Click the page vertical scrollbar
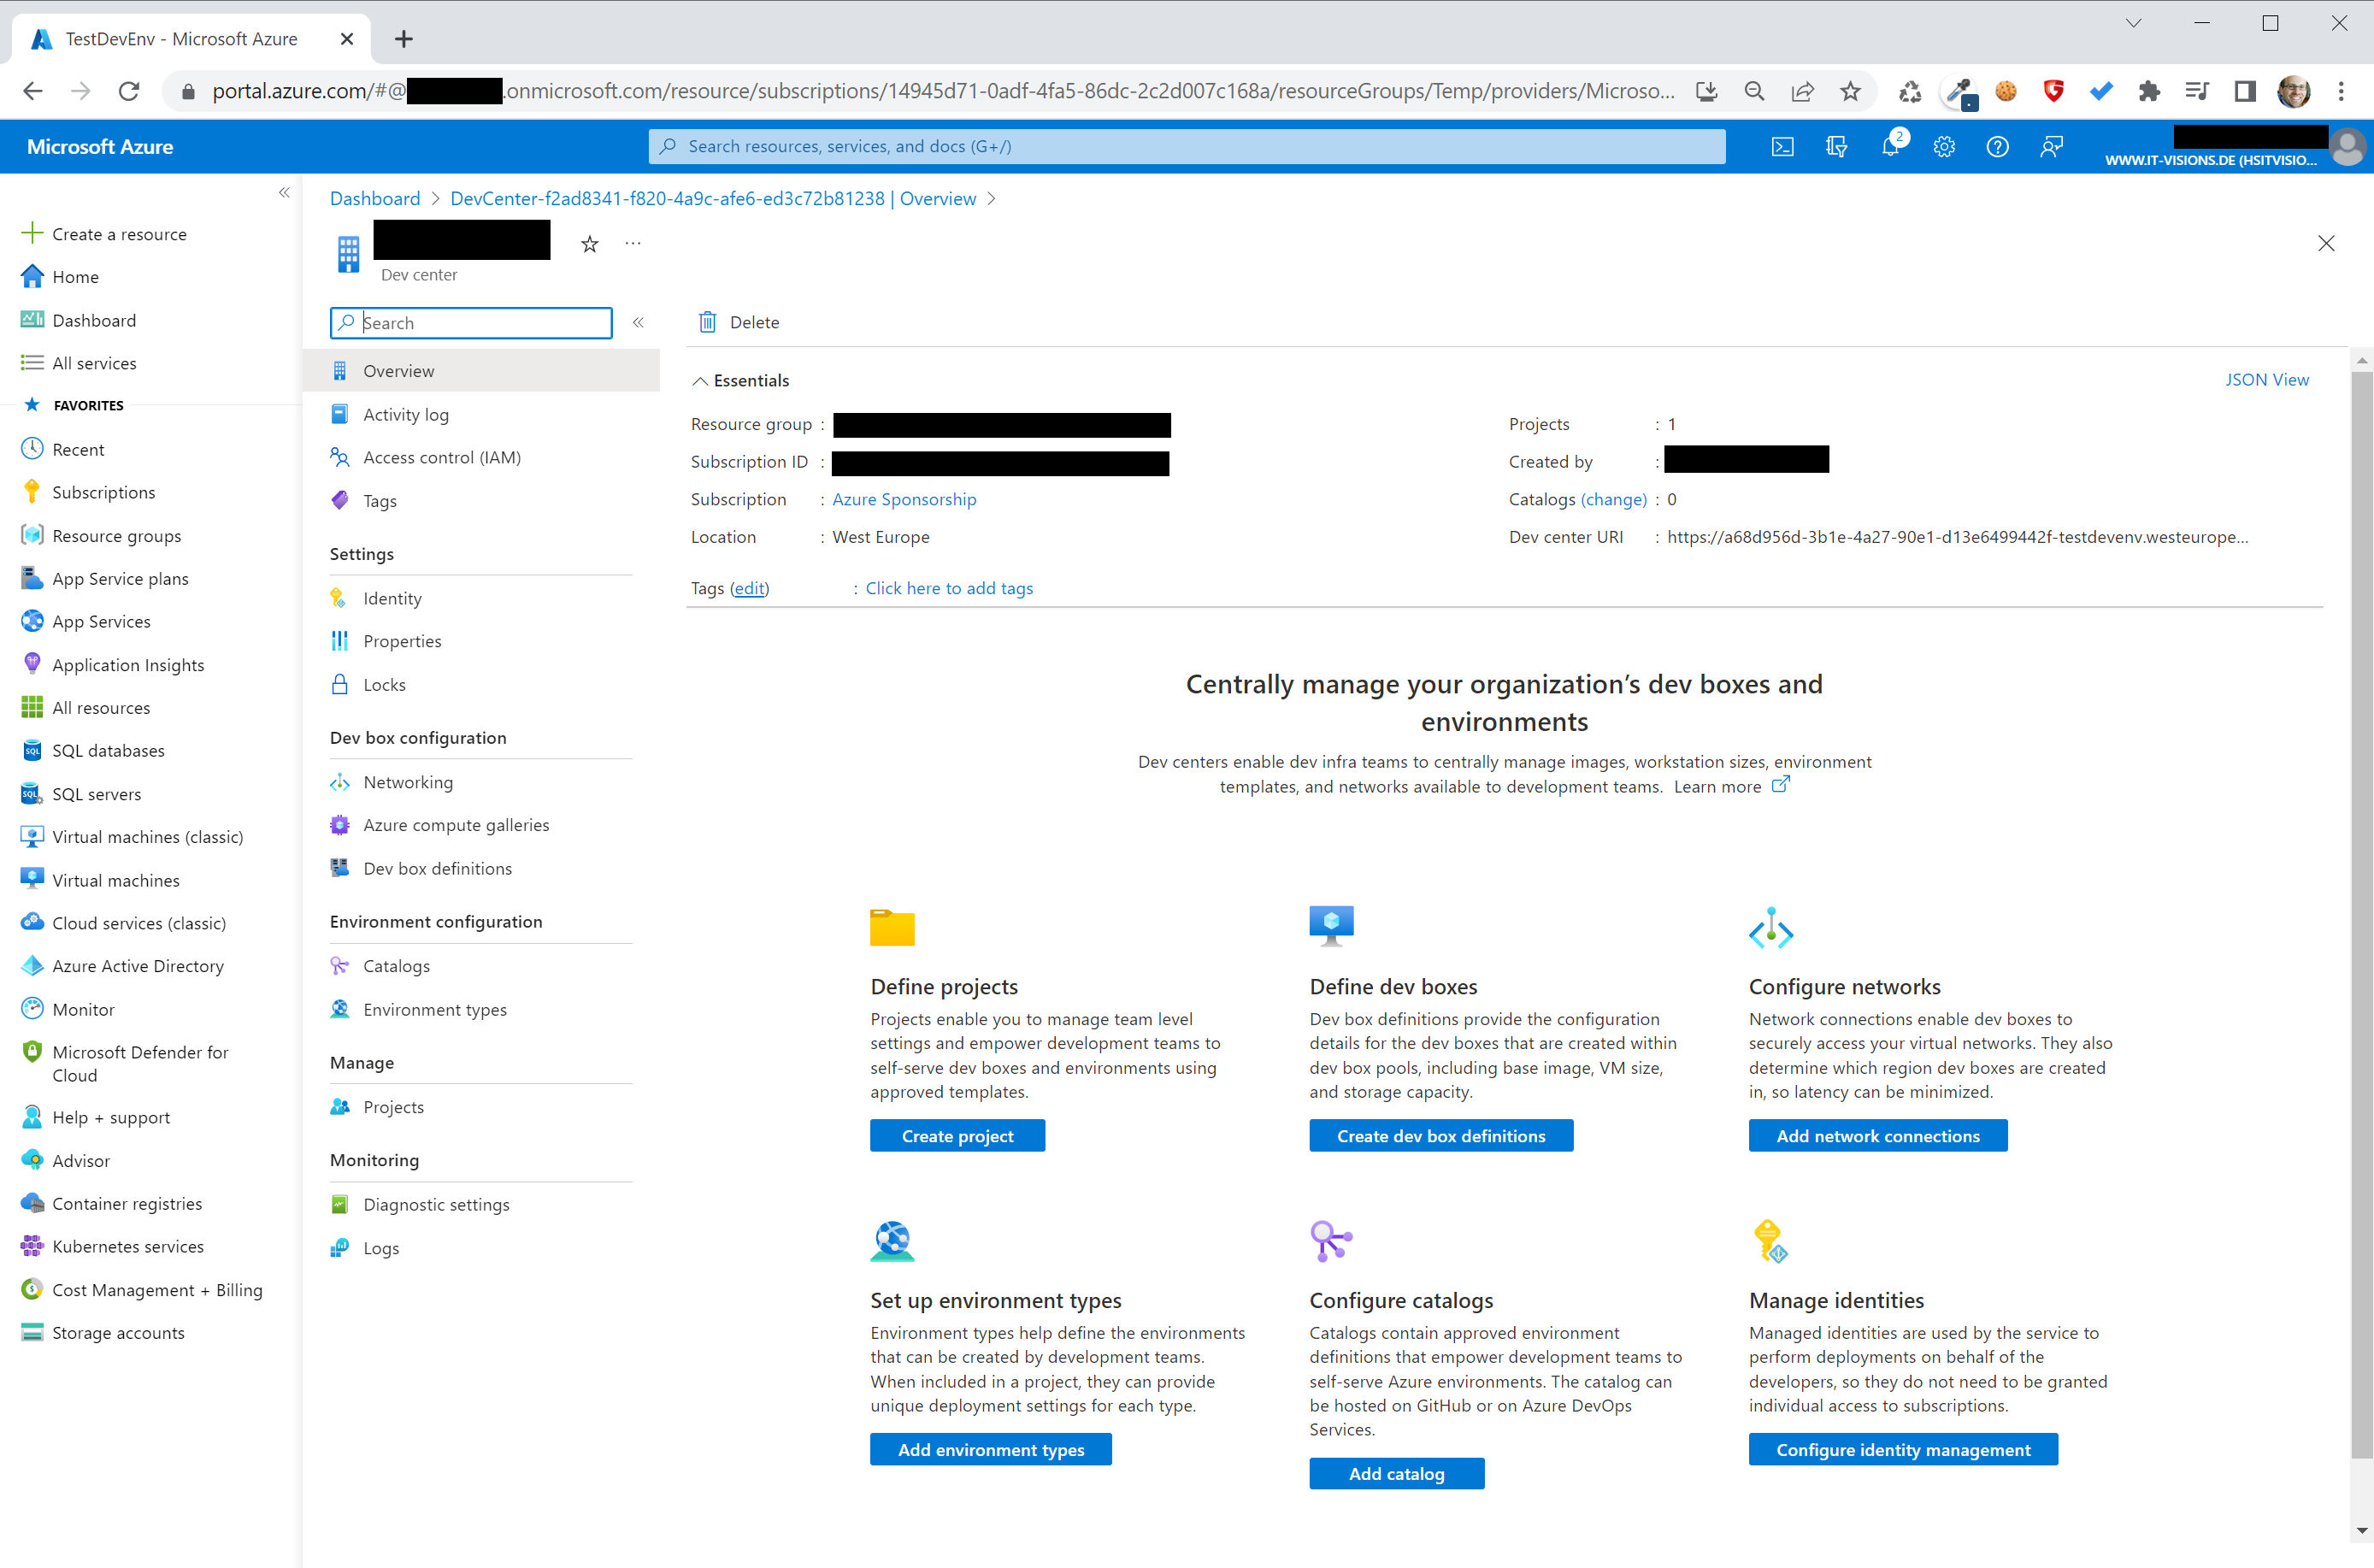Image resolution: width=2374 pixels, height=1568 pixels. [2361, 900]
